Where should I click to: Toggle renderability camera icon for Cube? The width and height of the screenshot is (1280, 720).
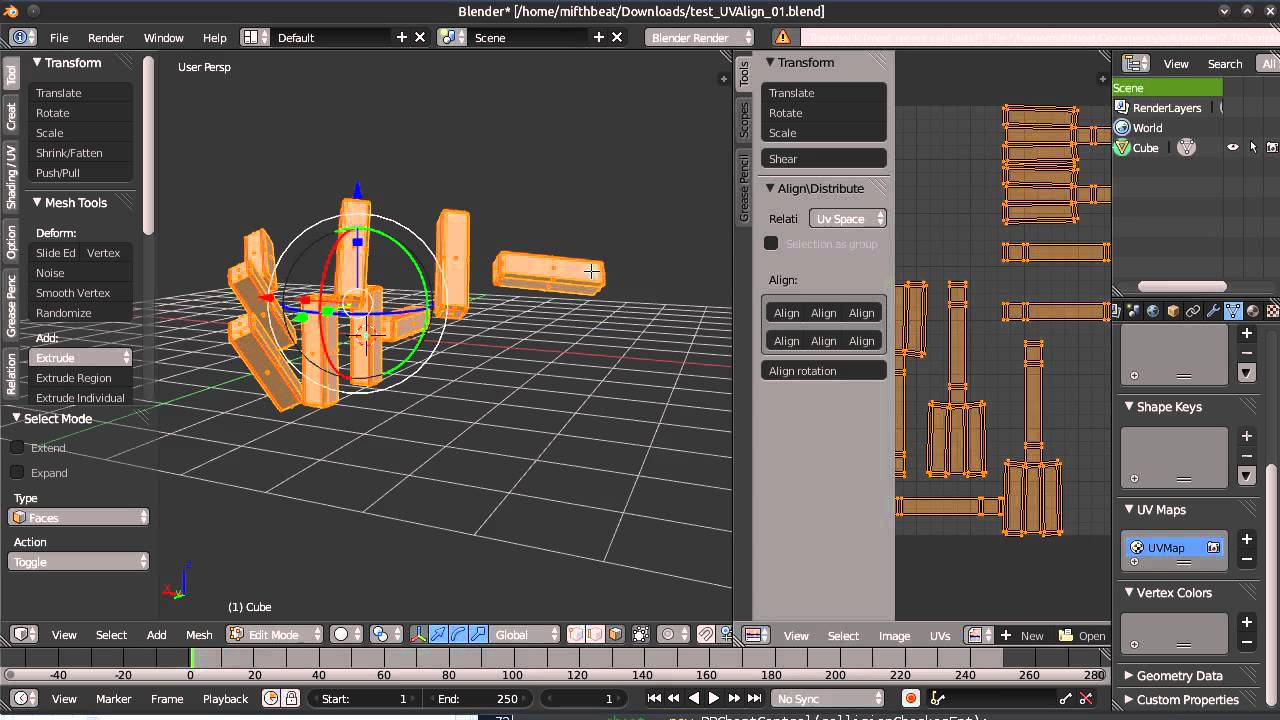(1272, 147)
